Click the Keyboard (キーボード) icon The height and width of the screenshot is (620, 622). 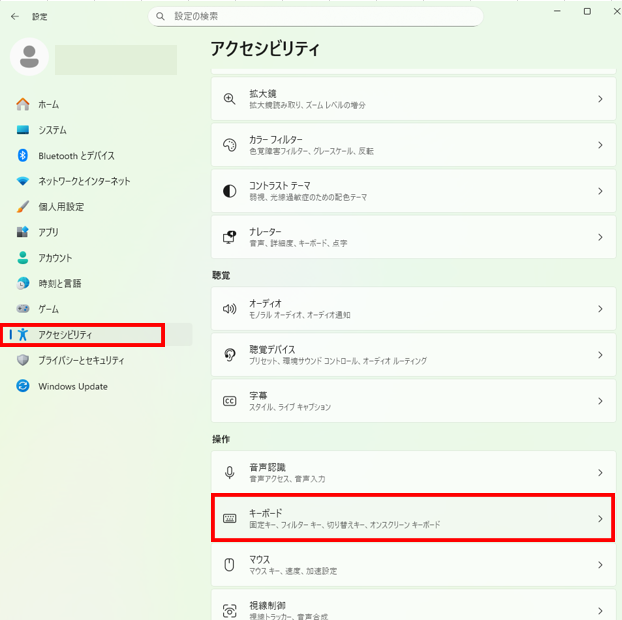pos(229,518)
